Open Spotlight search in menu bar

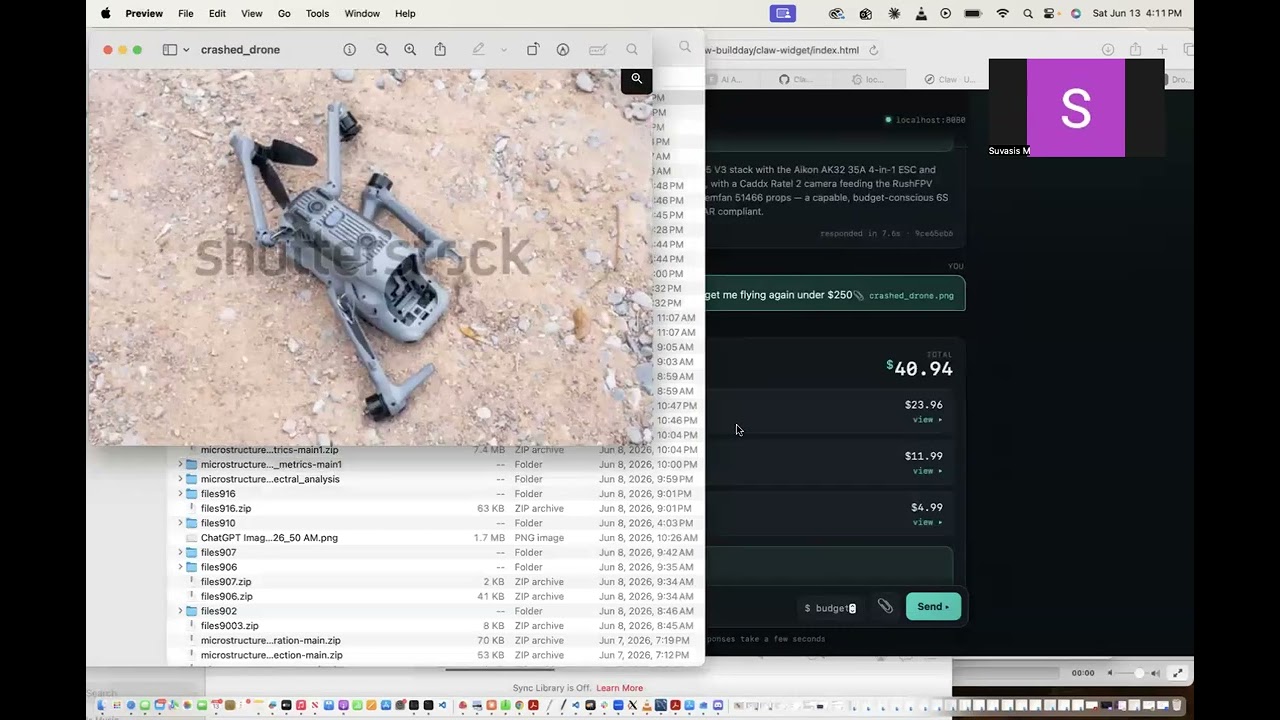[x=1028, y=13]
